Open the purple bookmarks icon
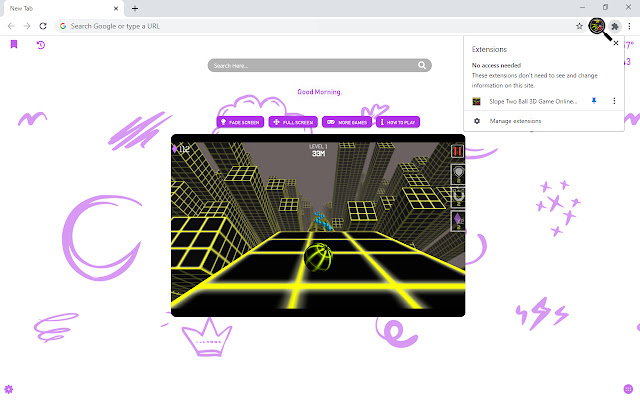 (14, 45)
